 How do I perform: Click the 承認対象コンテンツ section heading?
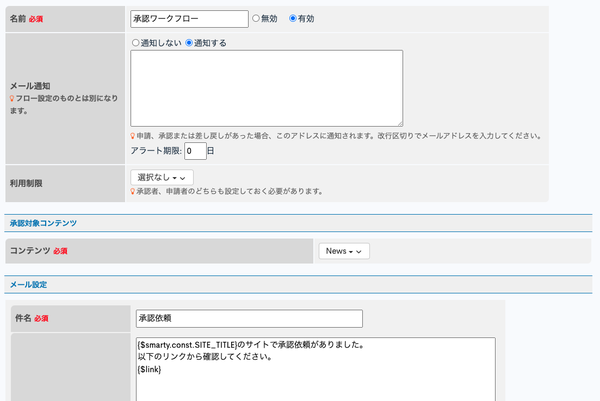point(43,223)
